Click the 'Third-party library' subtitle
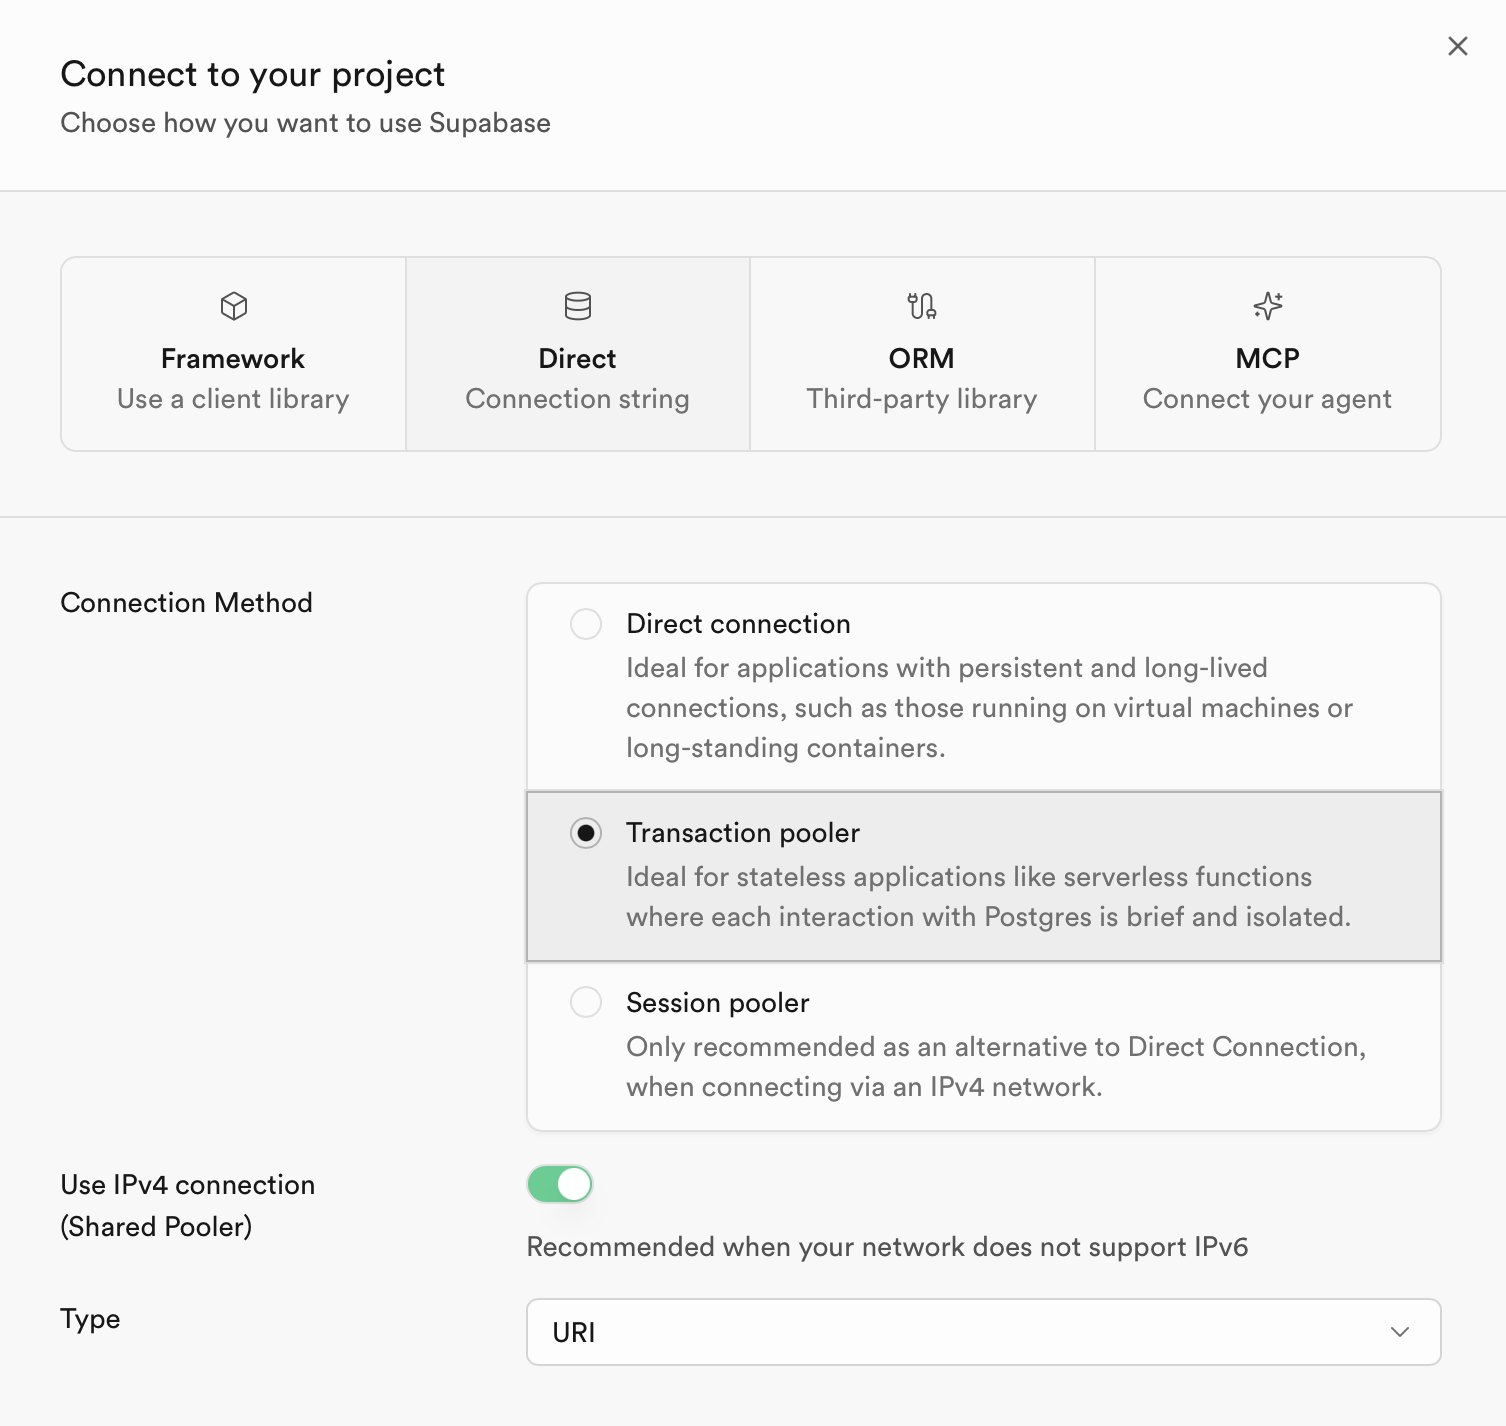 point(921,399)
